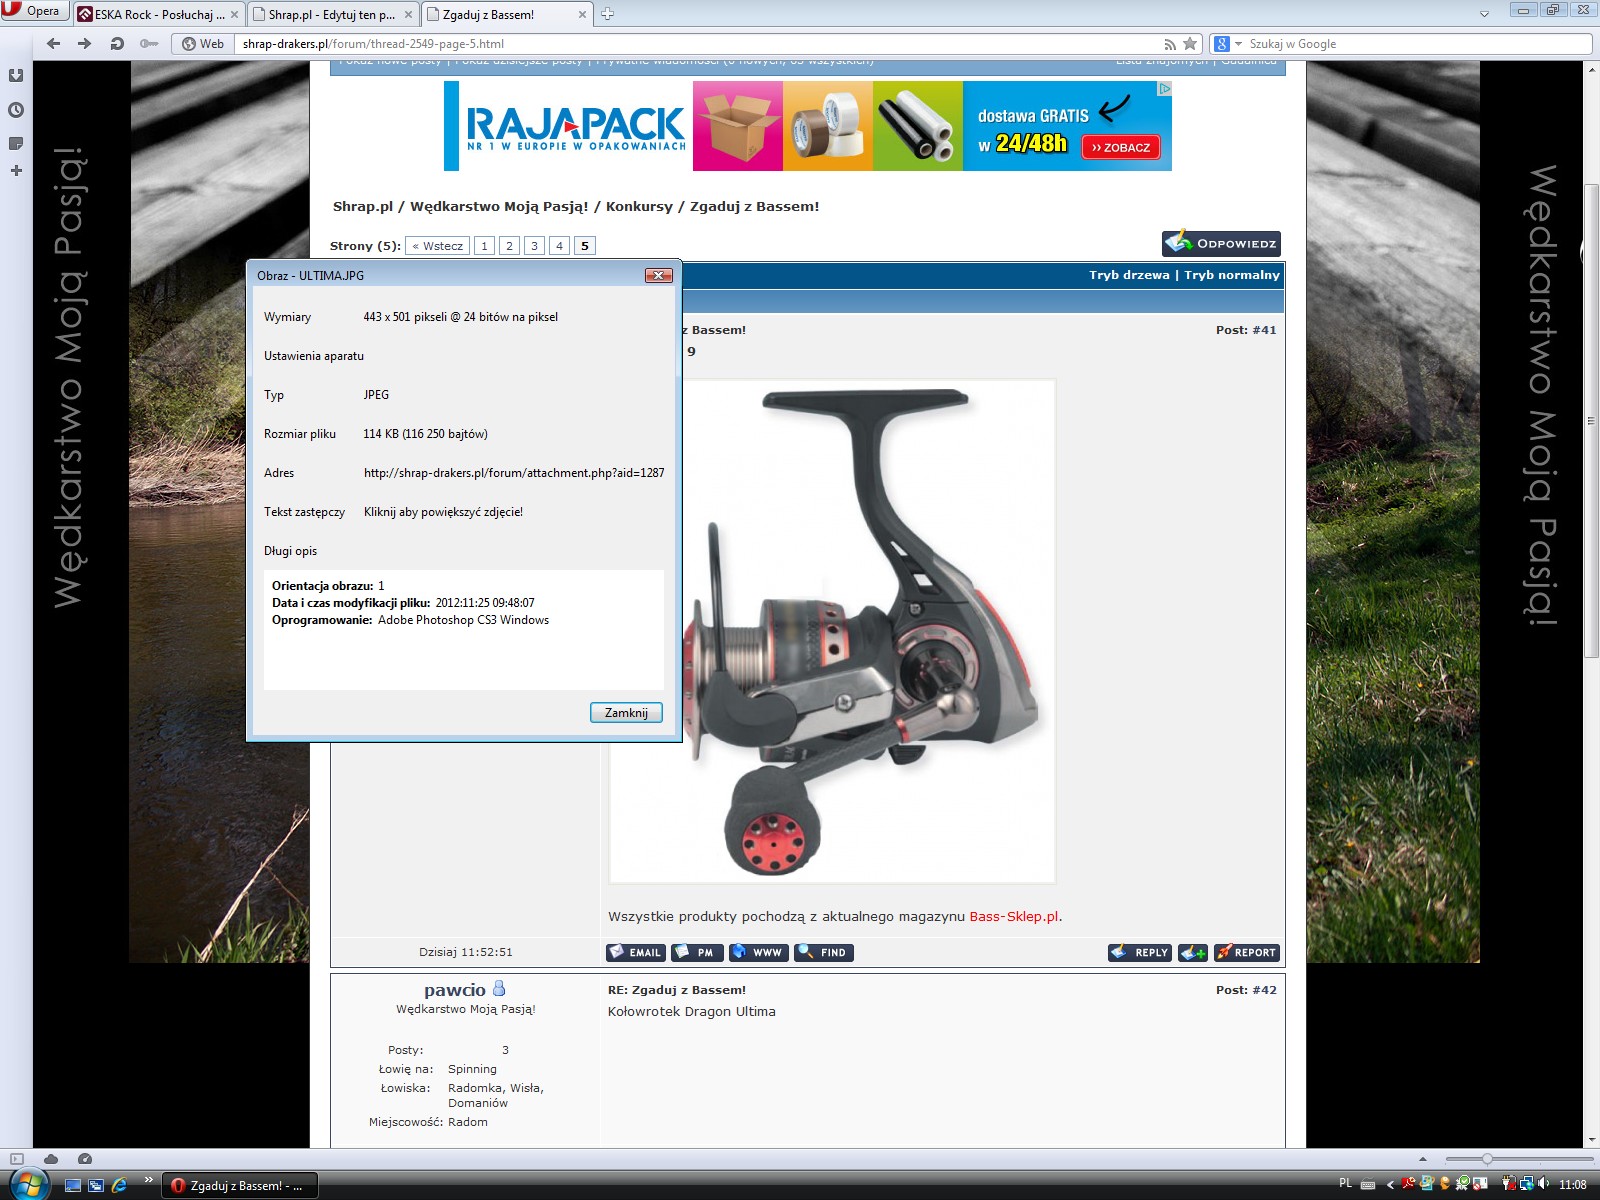Viewport: 1600px width, 1200px height.
Task: Bookmark page with the star icon
Action: click(1190, 44)
